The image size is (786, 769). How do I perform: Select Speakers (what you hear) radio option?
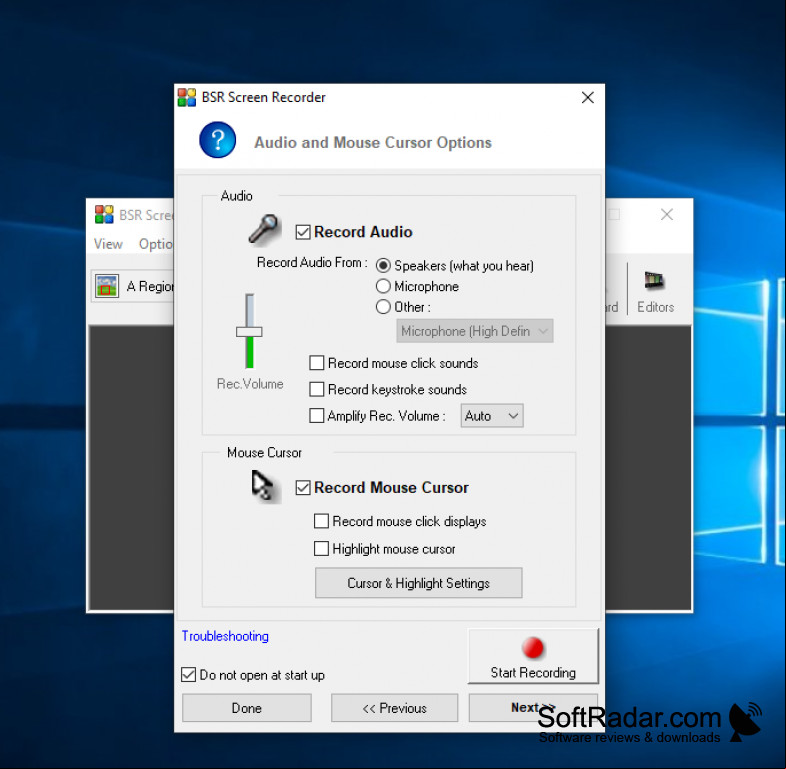[x=383, y=265]
